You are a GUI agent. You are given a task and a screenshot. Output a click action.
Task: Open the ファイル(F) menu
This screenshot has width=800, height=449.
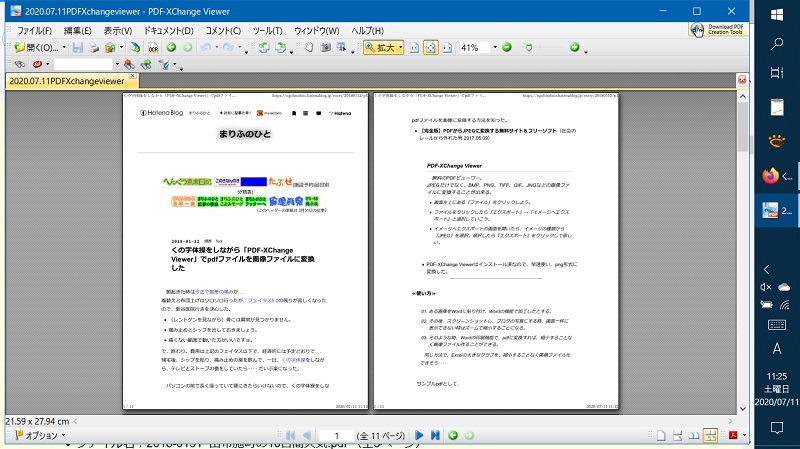(x=34, y=31)
